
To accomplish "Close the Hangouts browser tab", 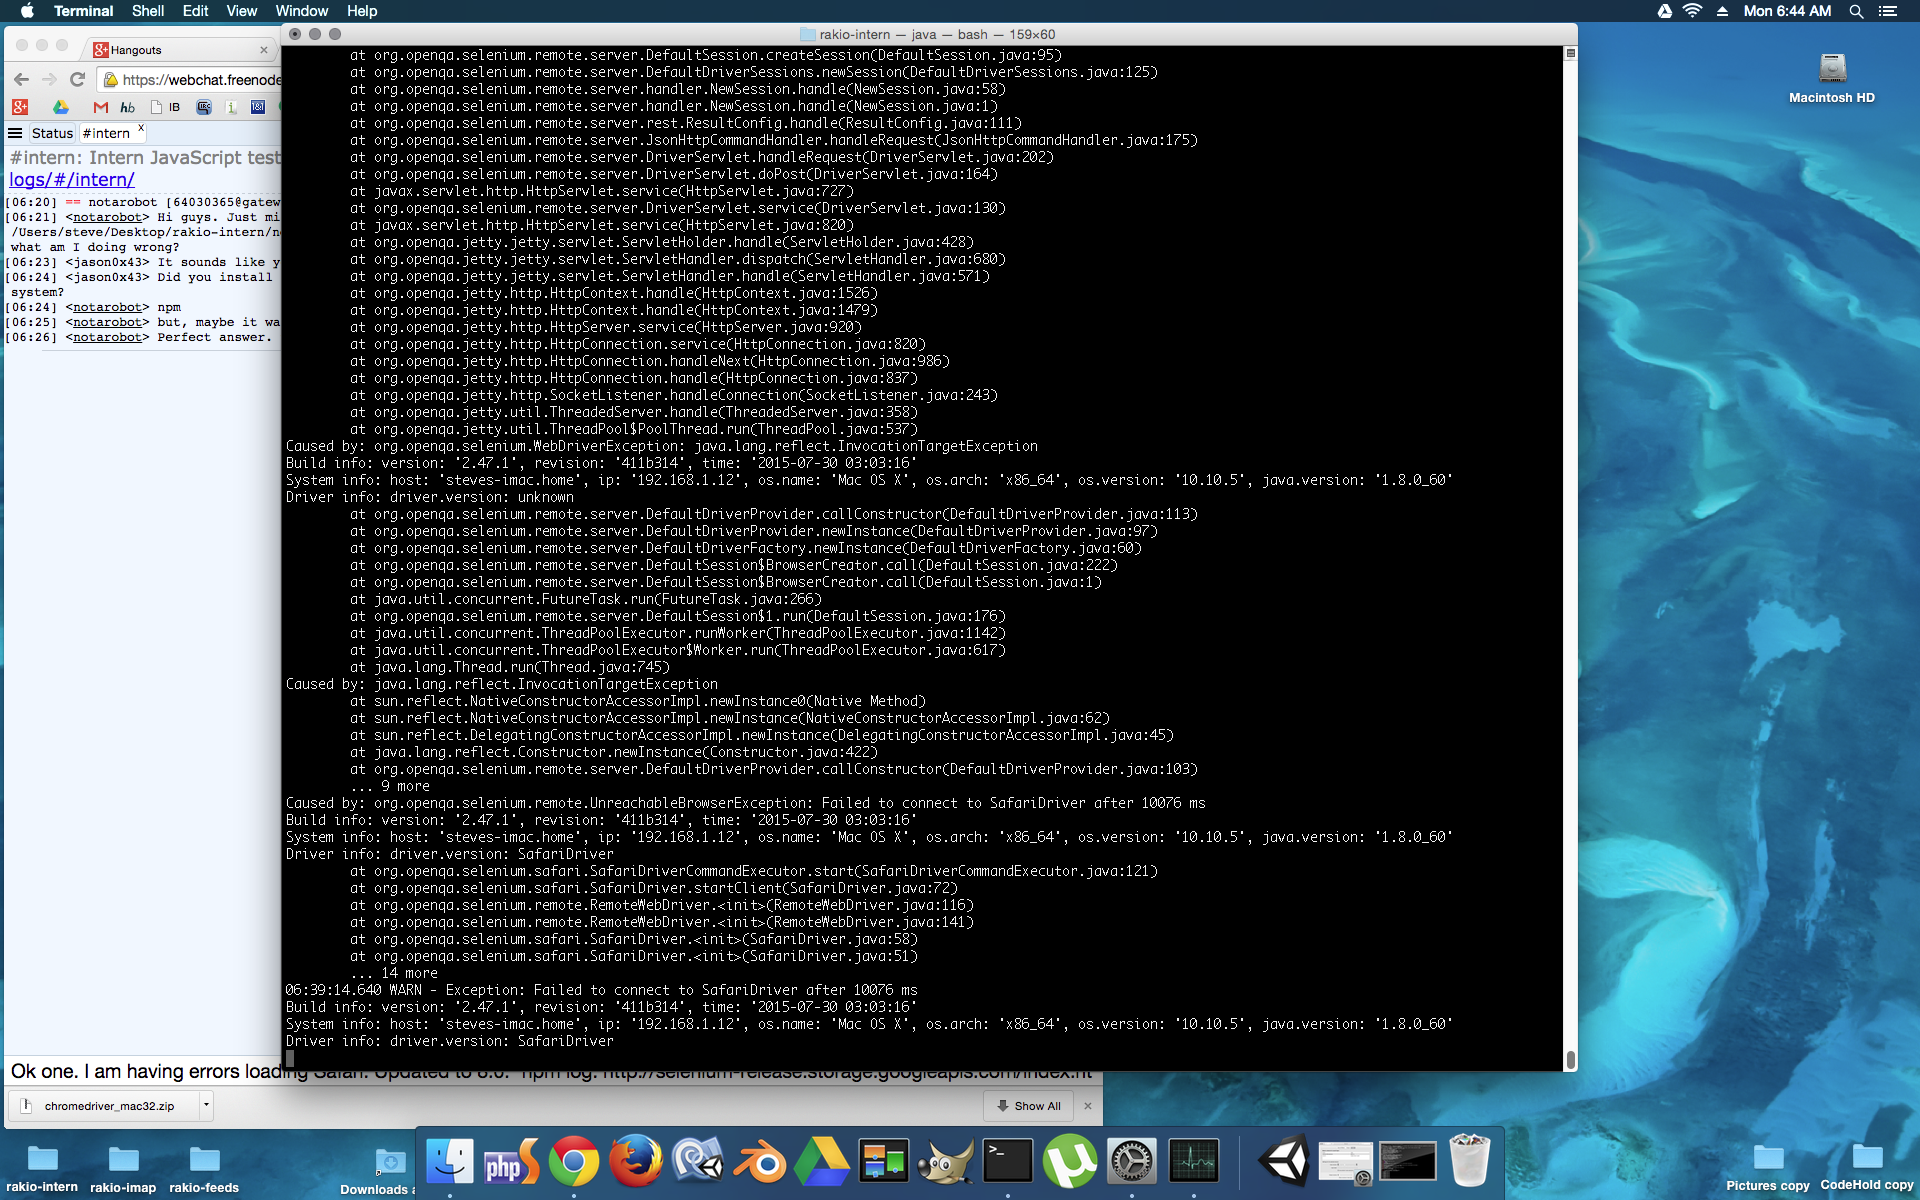I will click(x=263, y=50).
